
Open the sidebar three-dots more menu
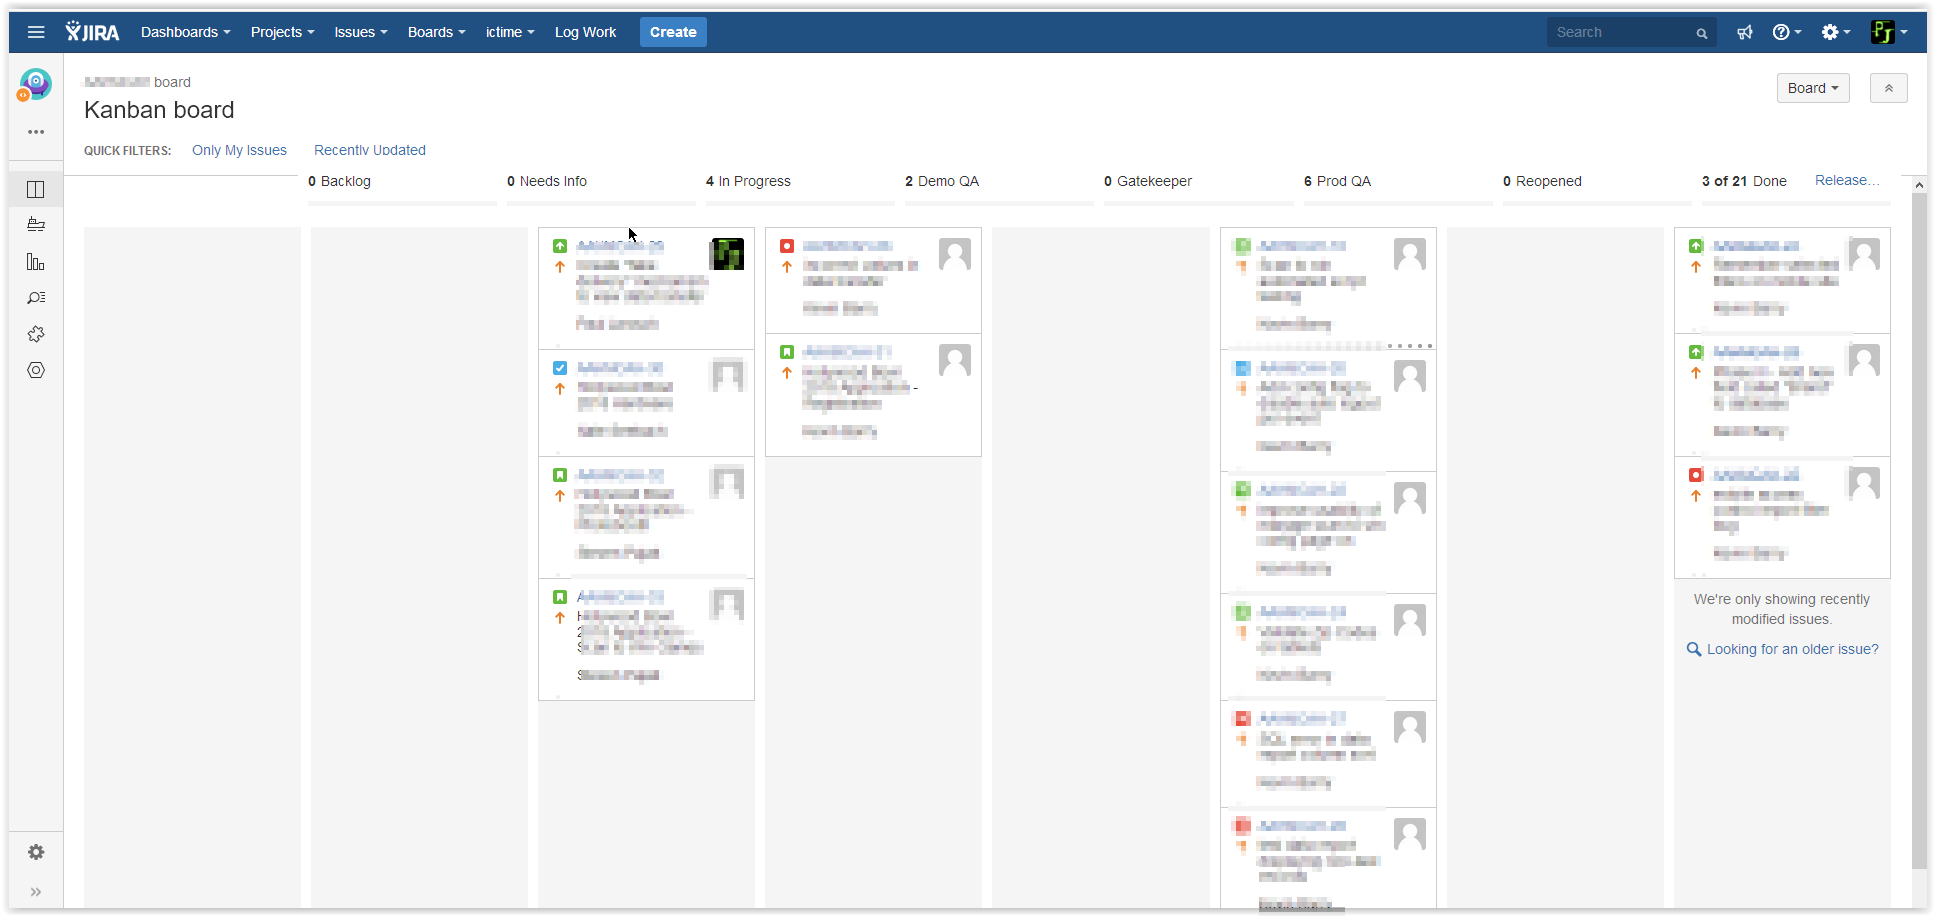point(36,132)
